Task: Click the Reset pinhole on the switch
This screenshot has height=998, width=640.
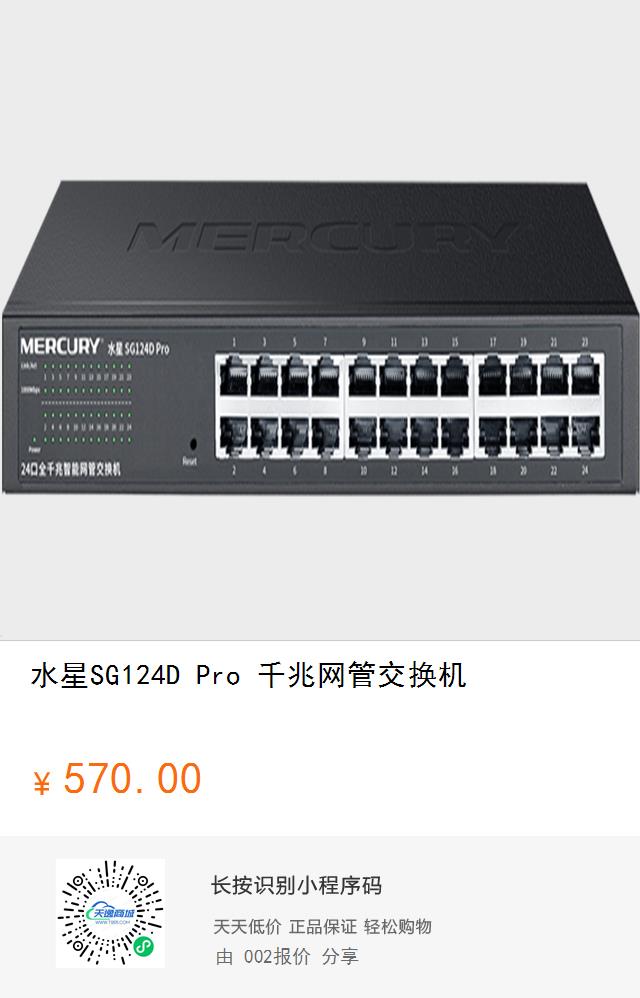Action: [x=193, y=444]
